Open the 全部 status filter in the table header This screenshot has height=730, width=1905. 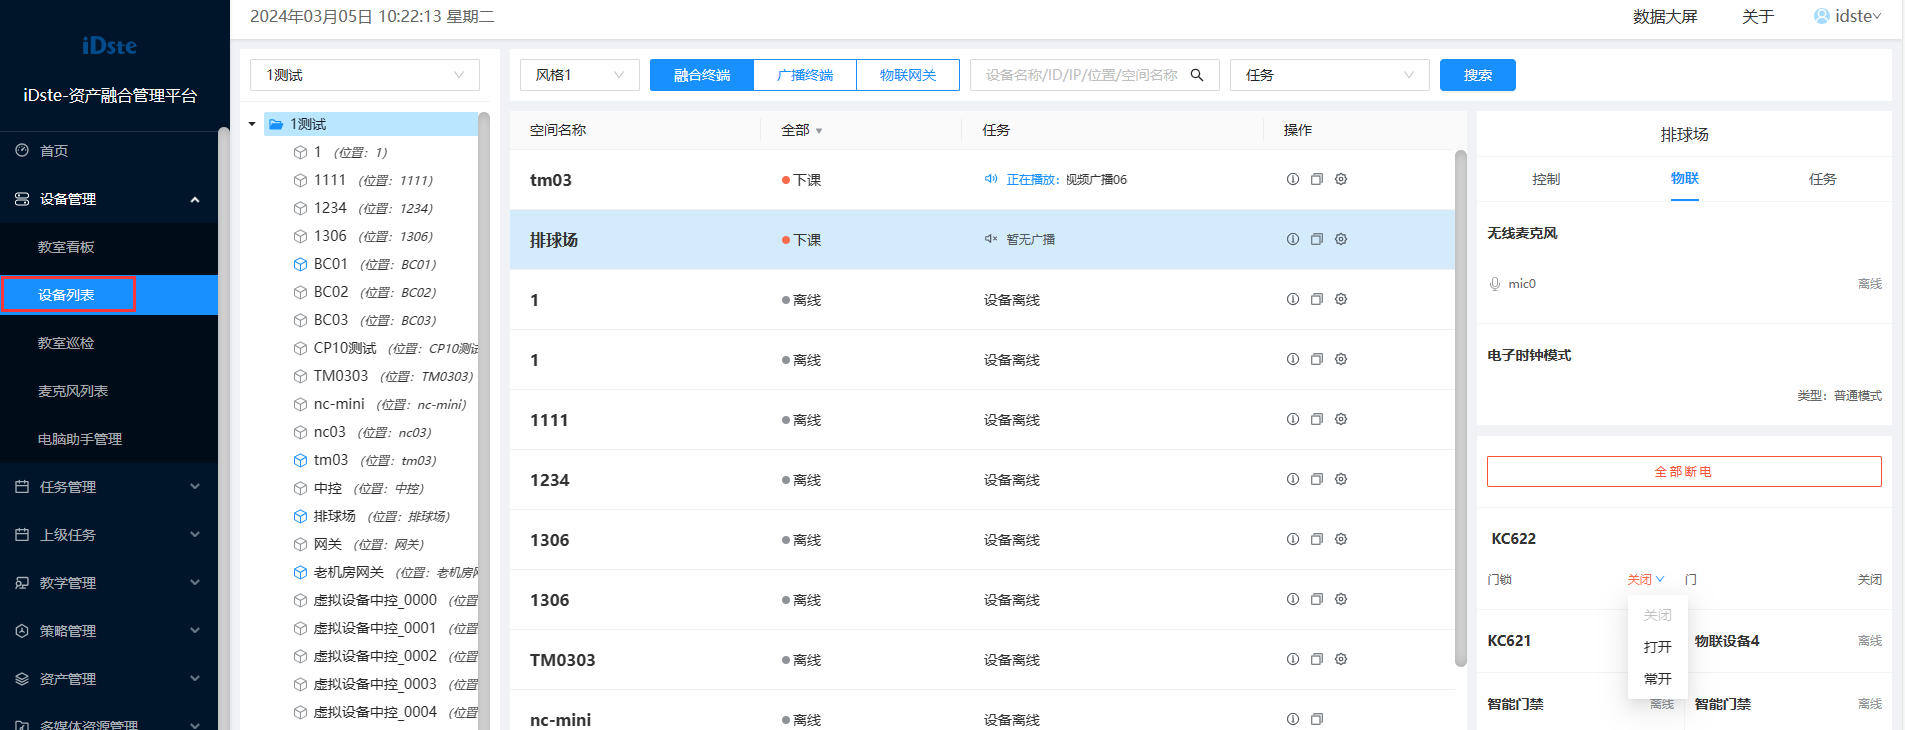(x=801, y=130)
